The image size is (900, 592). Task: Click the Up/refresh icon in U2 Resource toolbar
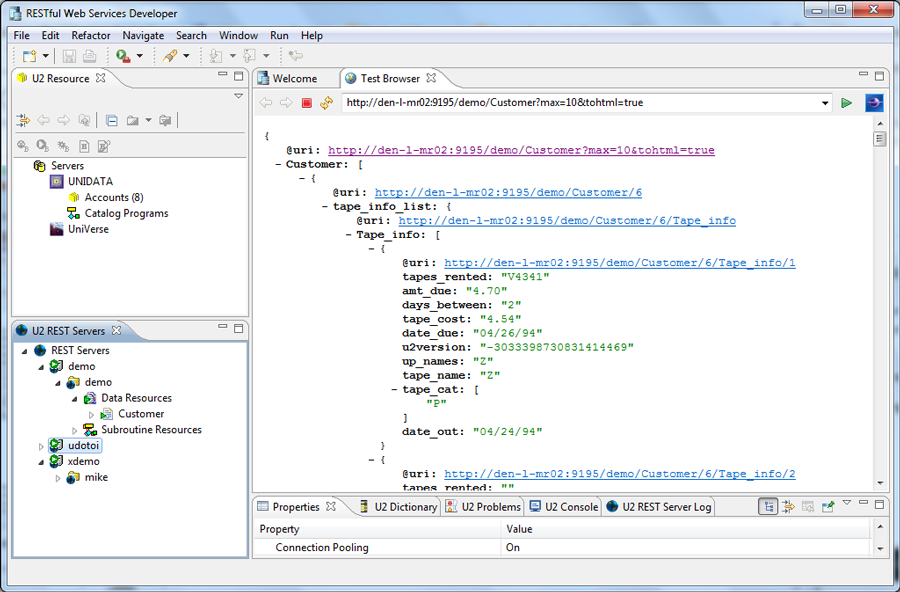point(84,120)
